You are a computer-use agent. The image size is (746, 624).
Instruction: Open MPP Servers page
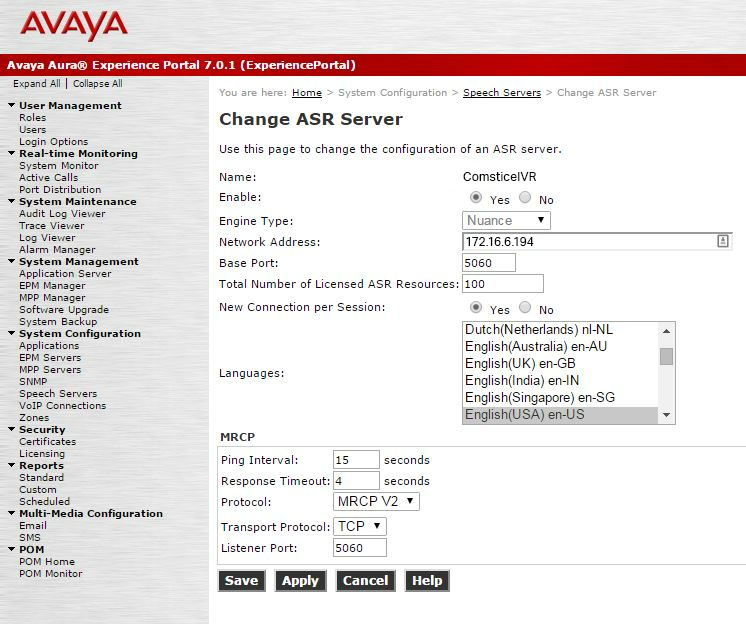coord(50,370)
